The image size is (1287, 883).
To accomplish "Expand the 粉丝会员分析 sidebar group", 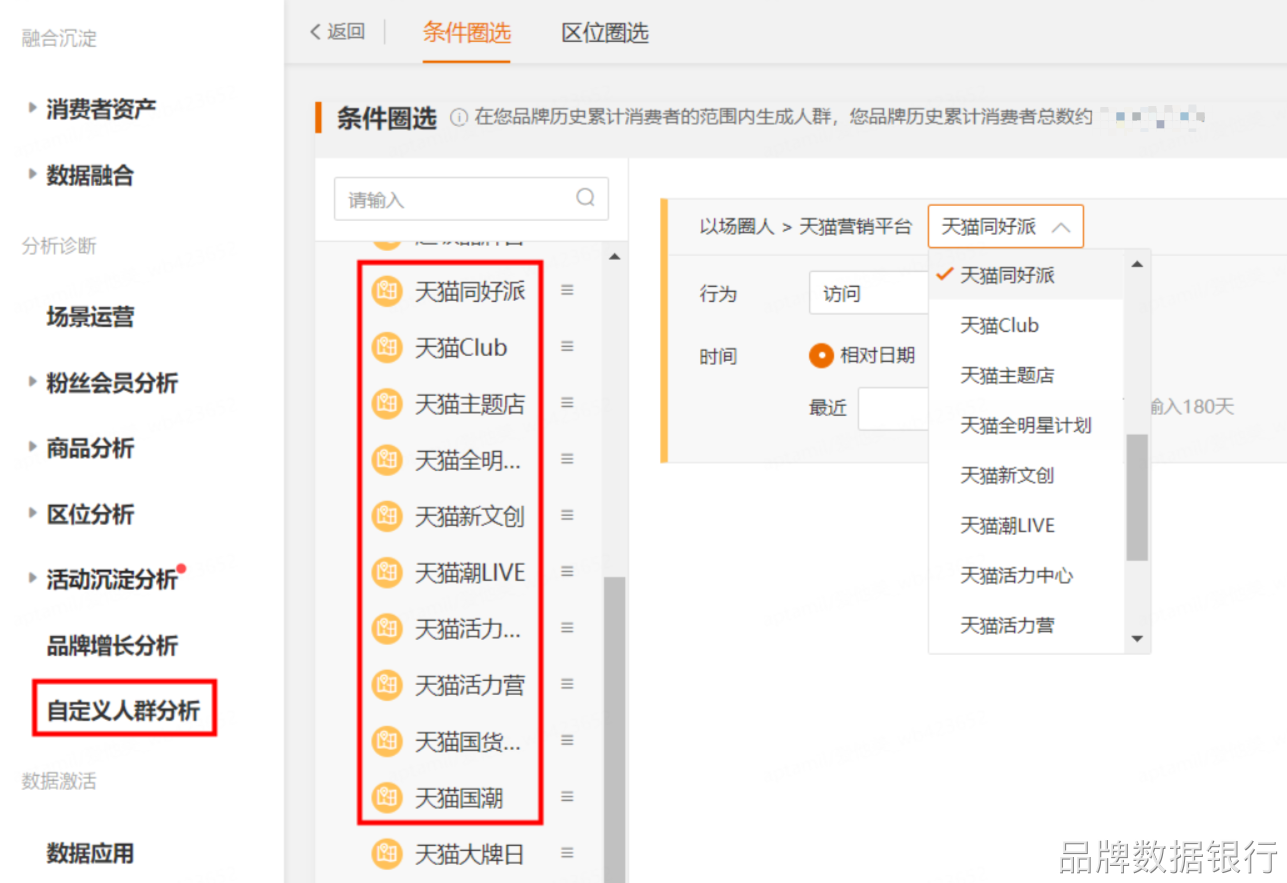I will pyautogui.click(x=33, y=381).
